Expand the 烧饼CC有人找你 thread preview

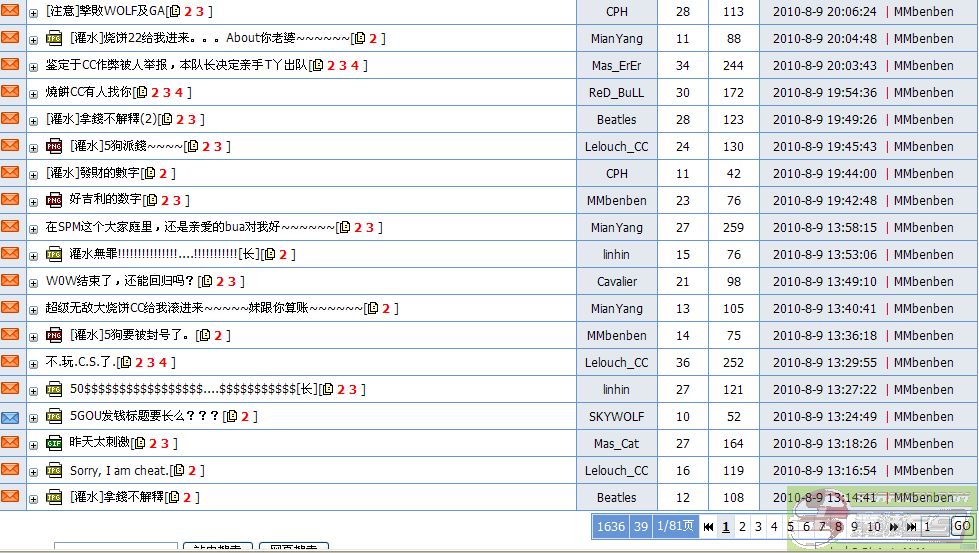pos(33,93)
